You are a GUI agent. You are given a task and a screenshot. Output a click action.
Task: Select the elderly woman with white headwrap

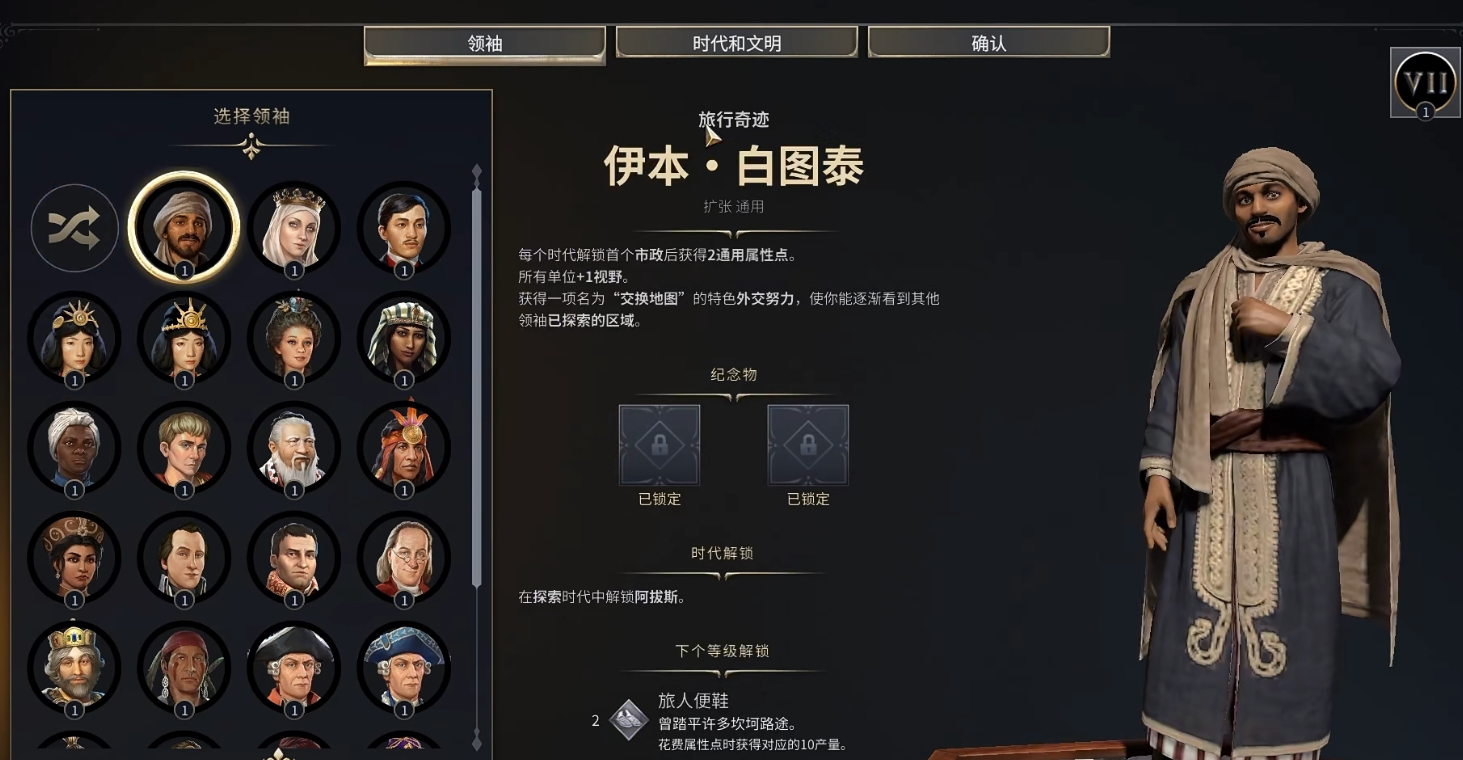point(74,448)
